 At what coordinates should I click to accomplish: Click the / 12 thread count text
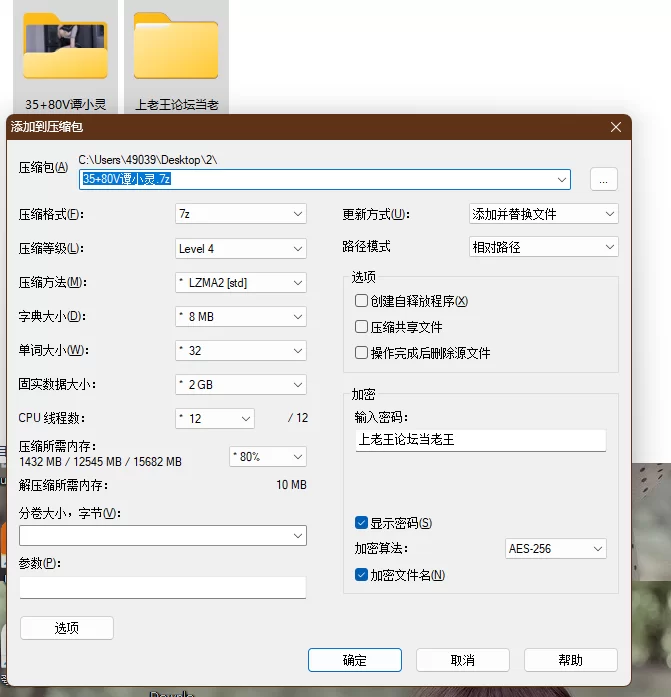tap(298, 418)
